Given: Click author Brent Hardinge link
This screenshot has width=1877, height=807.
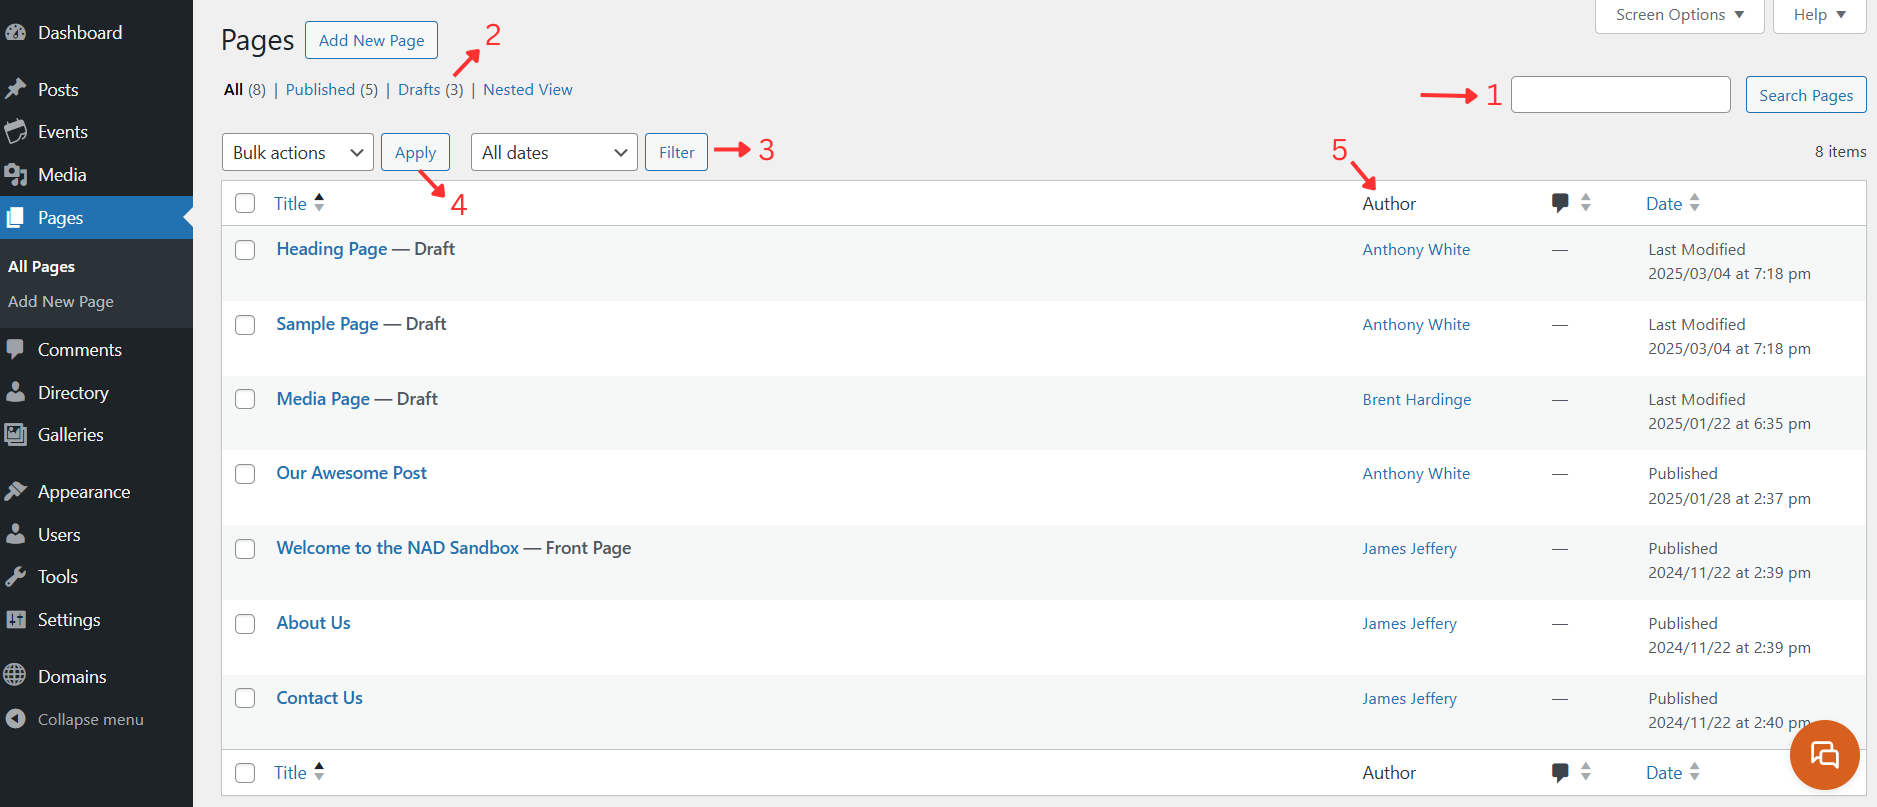Looking at the screenshot, I should [x=1417, y=400].
